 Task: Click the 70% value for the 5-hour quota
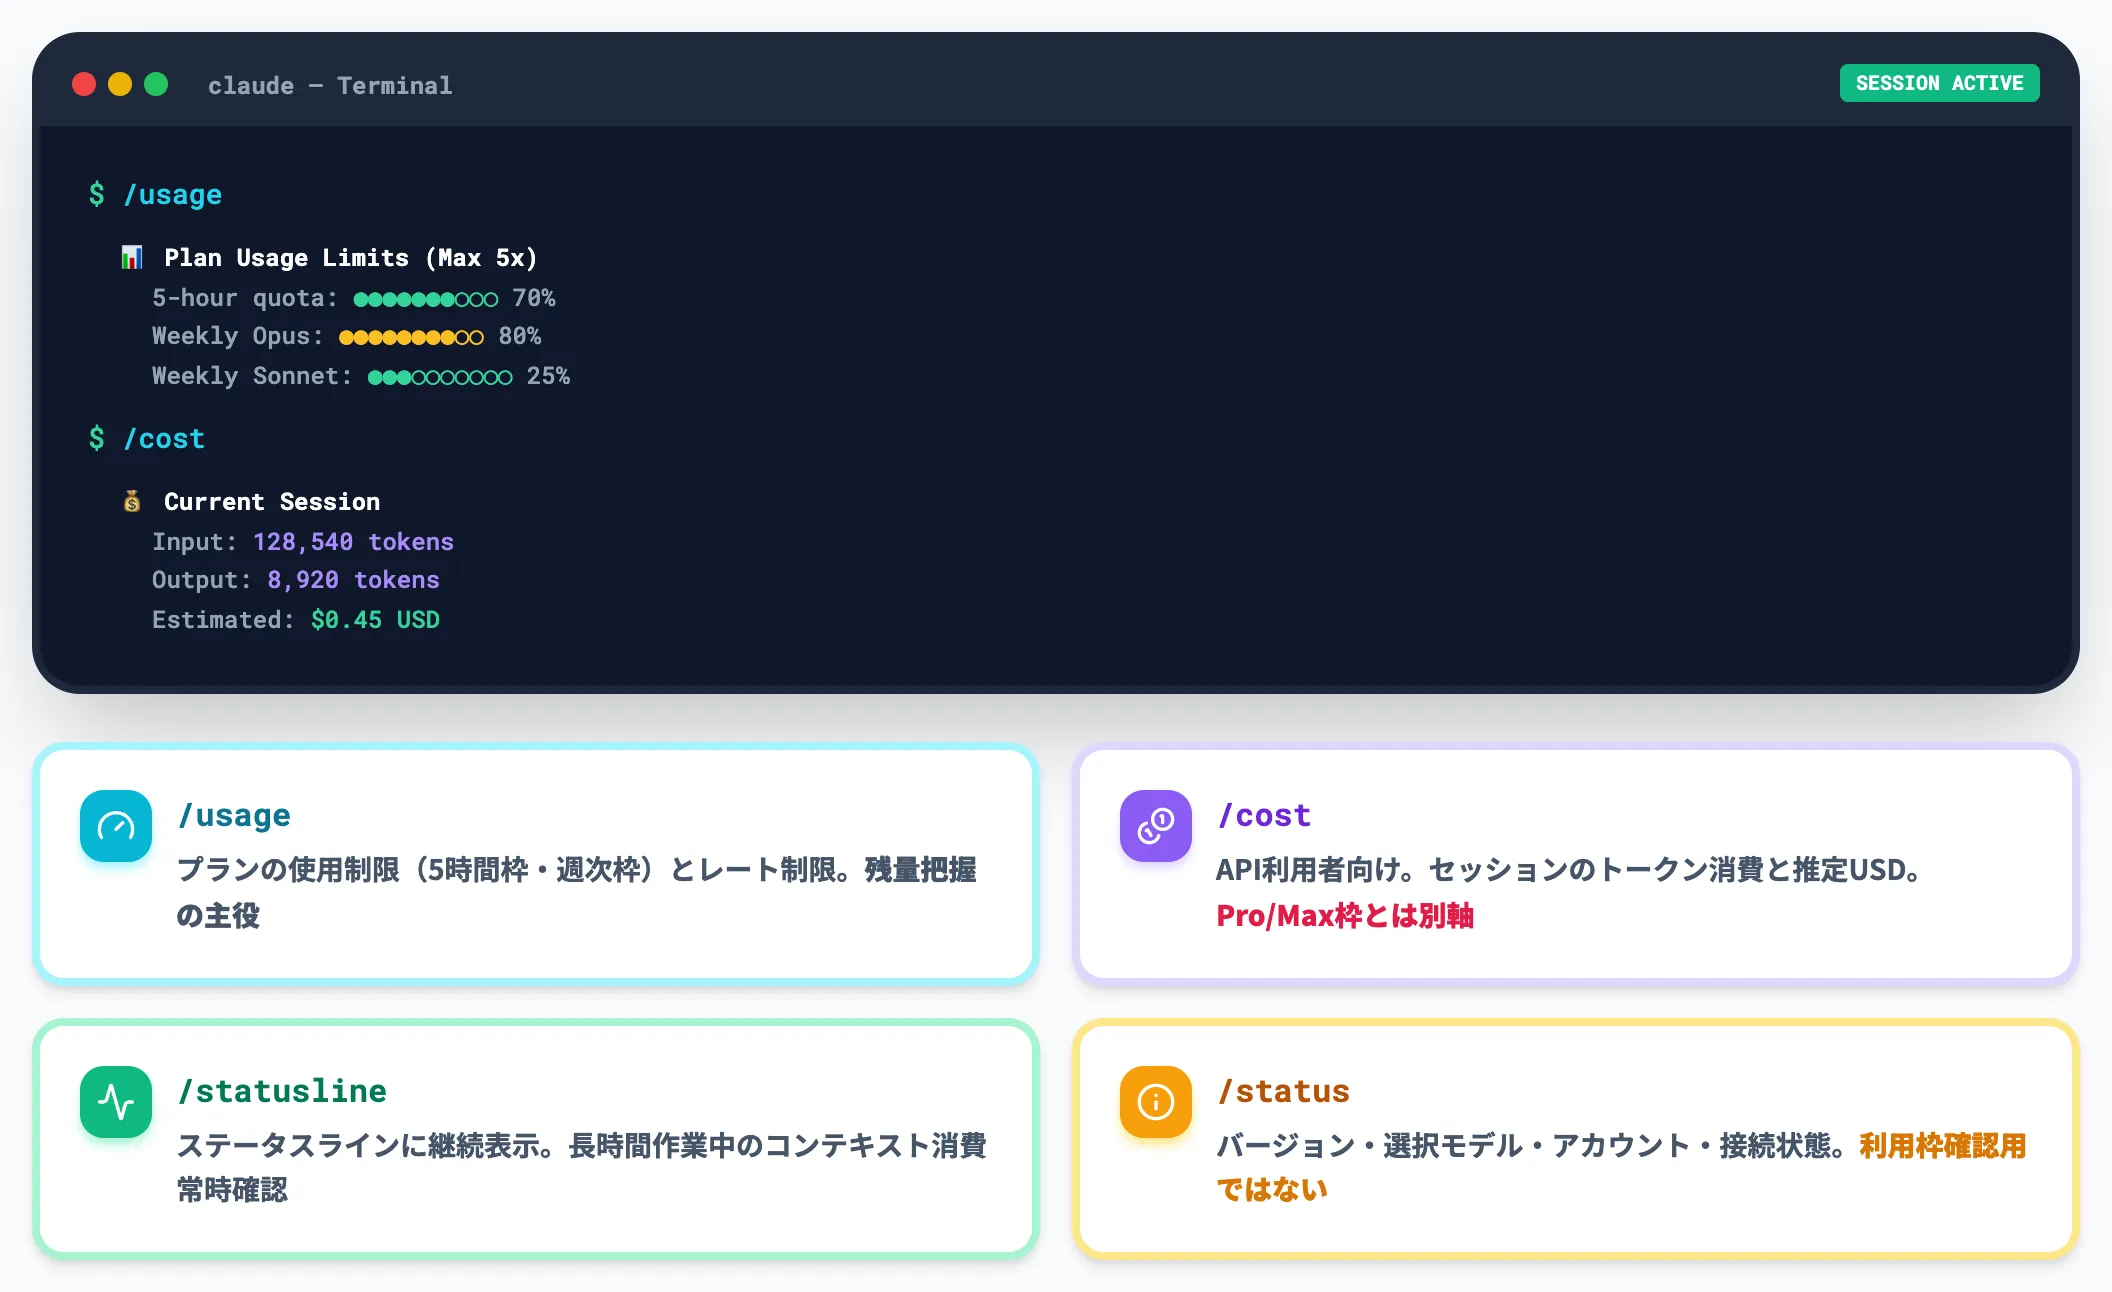coord(534,298)
